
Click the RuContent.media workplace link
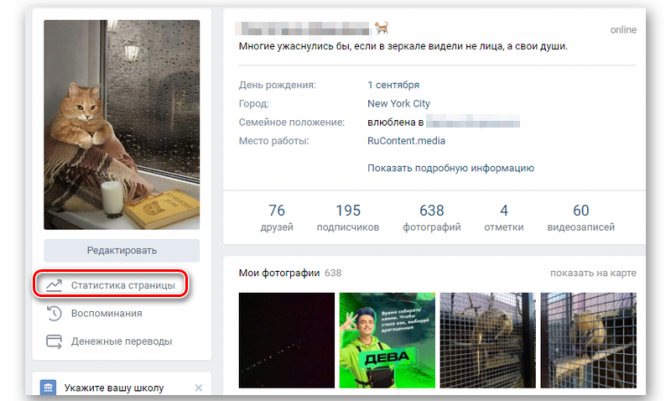tap(406, 141)
